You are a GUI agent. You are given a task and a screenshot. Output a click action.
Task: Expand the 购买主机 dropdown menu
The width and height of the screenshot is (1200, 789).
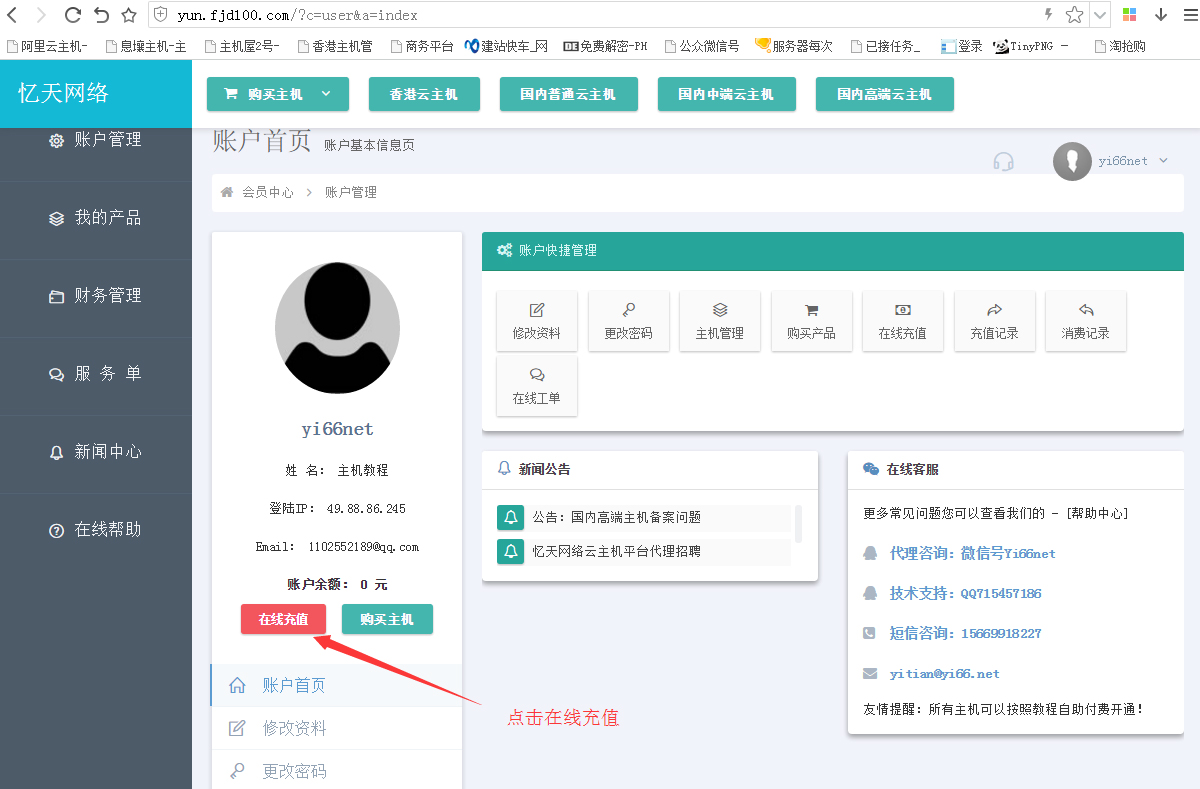[x=278, y=94]
